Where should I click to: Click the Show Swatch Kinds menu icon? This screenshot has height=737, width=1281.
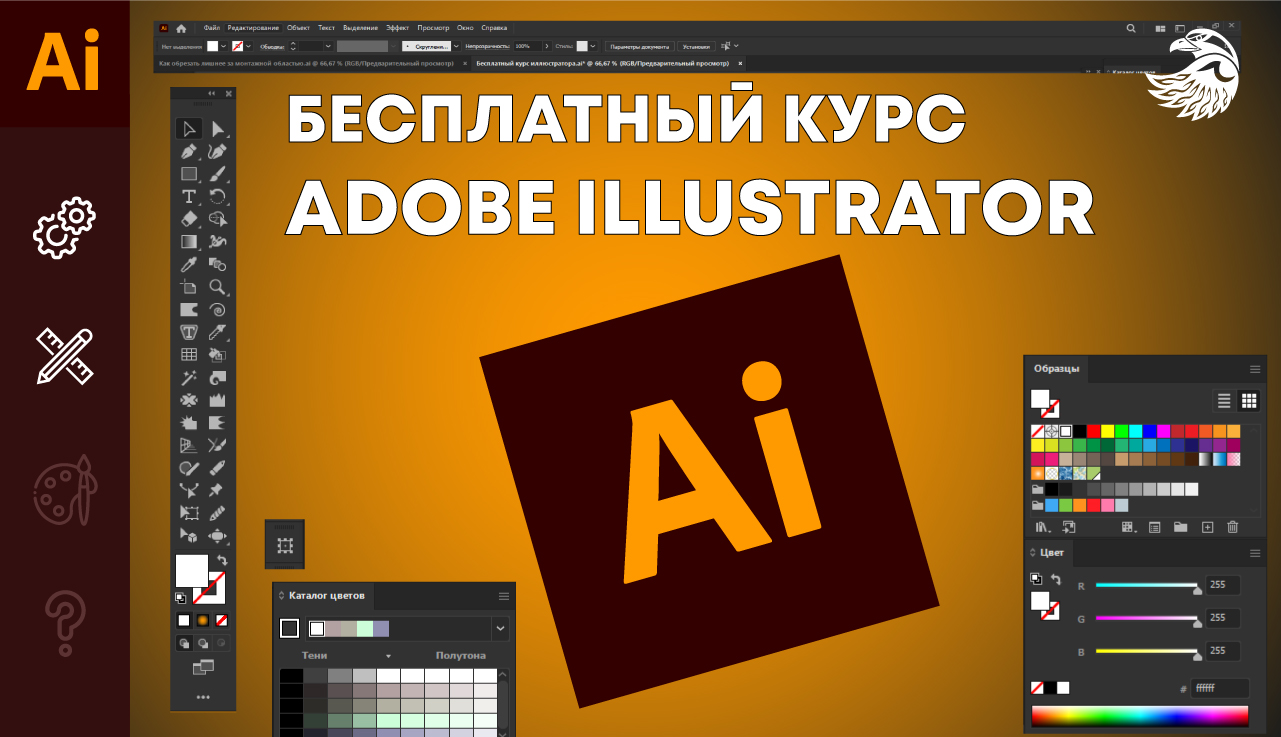click(1128, 527)
